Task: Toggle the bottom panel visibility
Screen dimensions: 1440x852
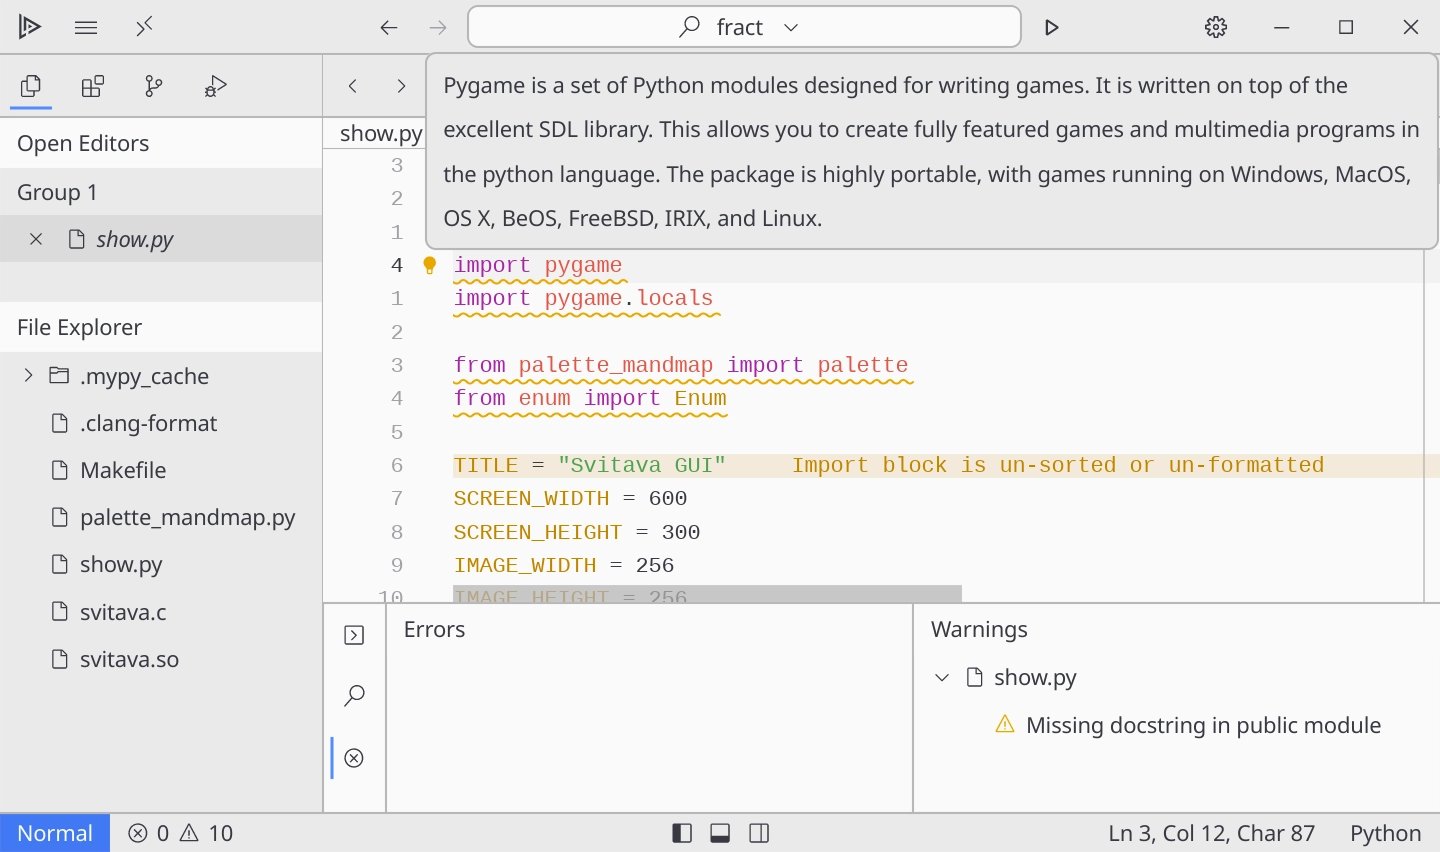Action: (x=720, y=833)
